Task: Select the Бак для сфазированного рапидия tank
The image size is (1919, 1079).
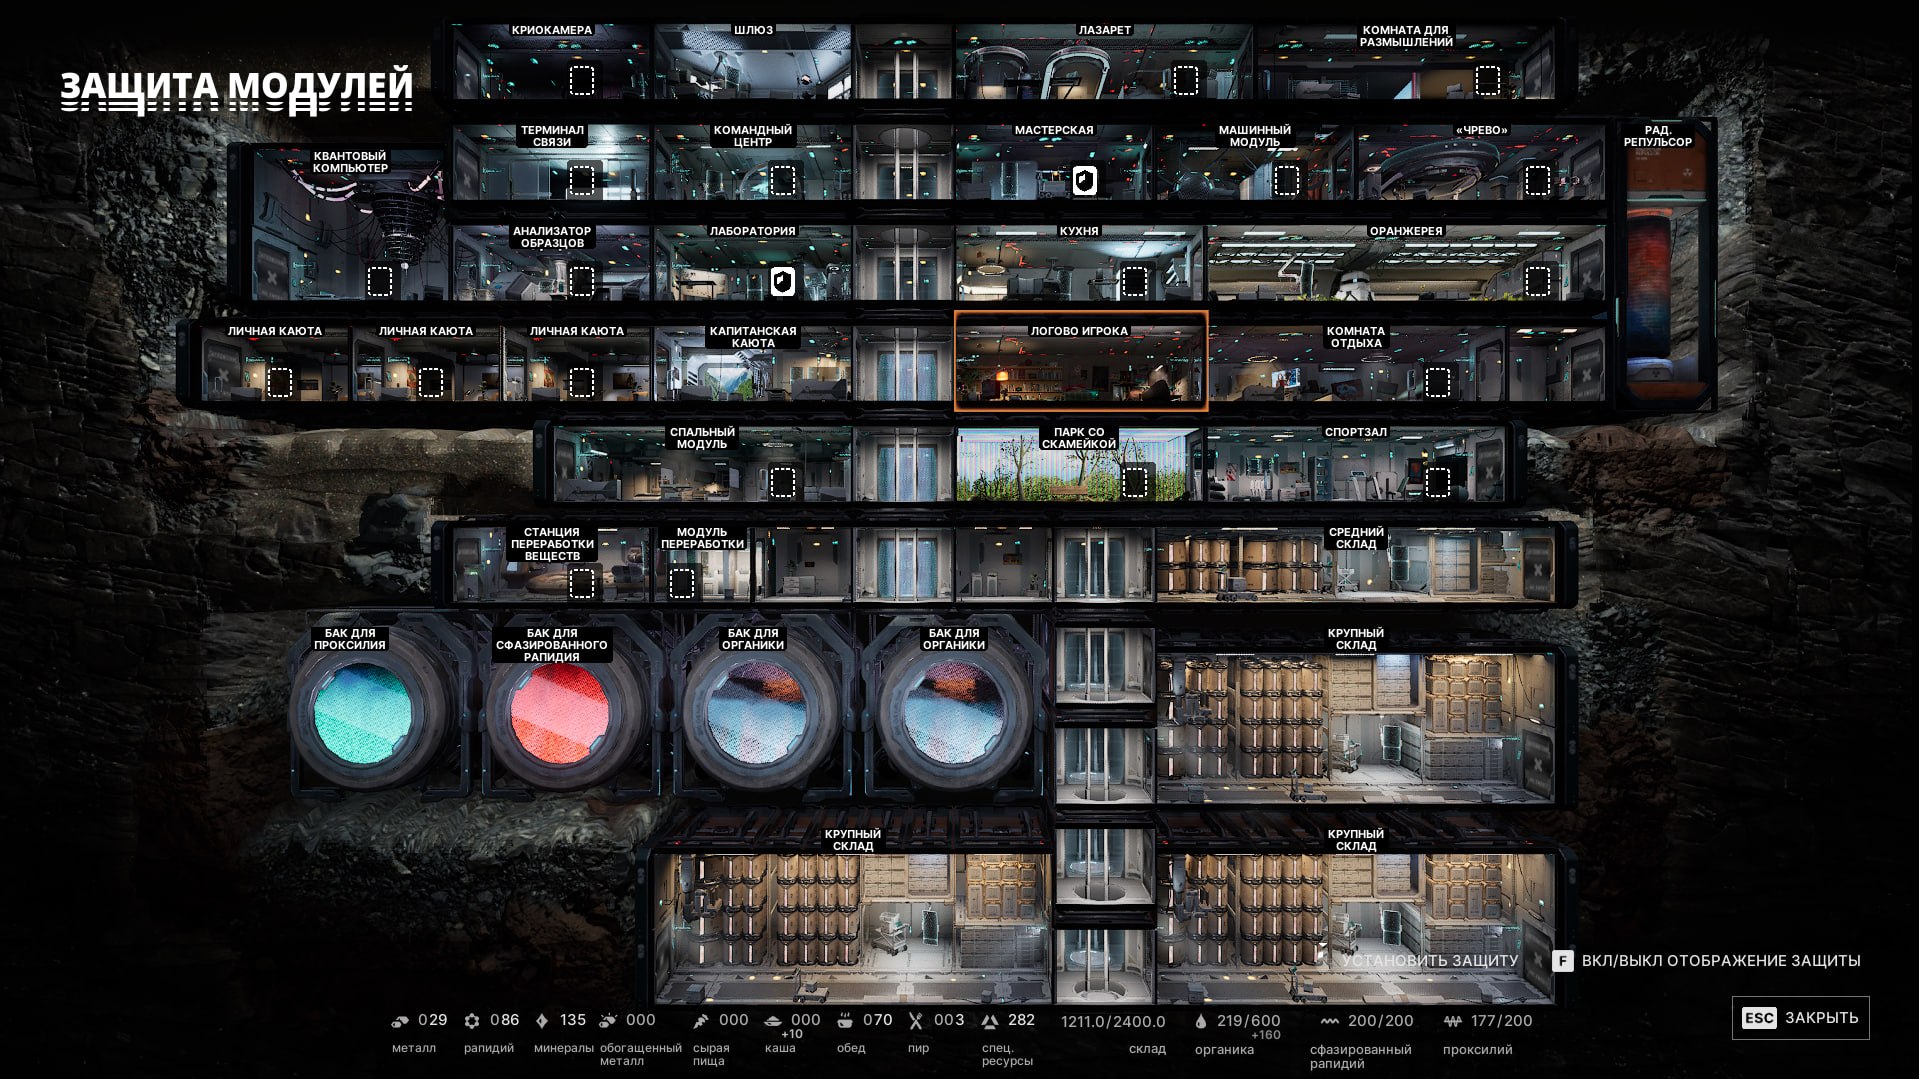Action: point(560,711)
